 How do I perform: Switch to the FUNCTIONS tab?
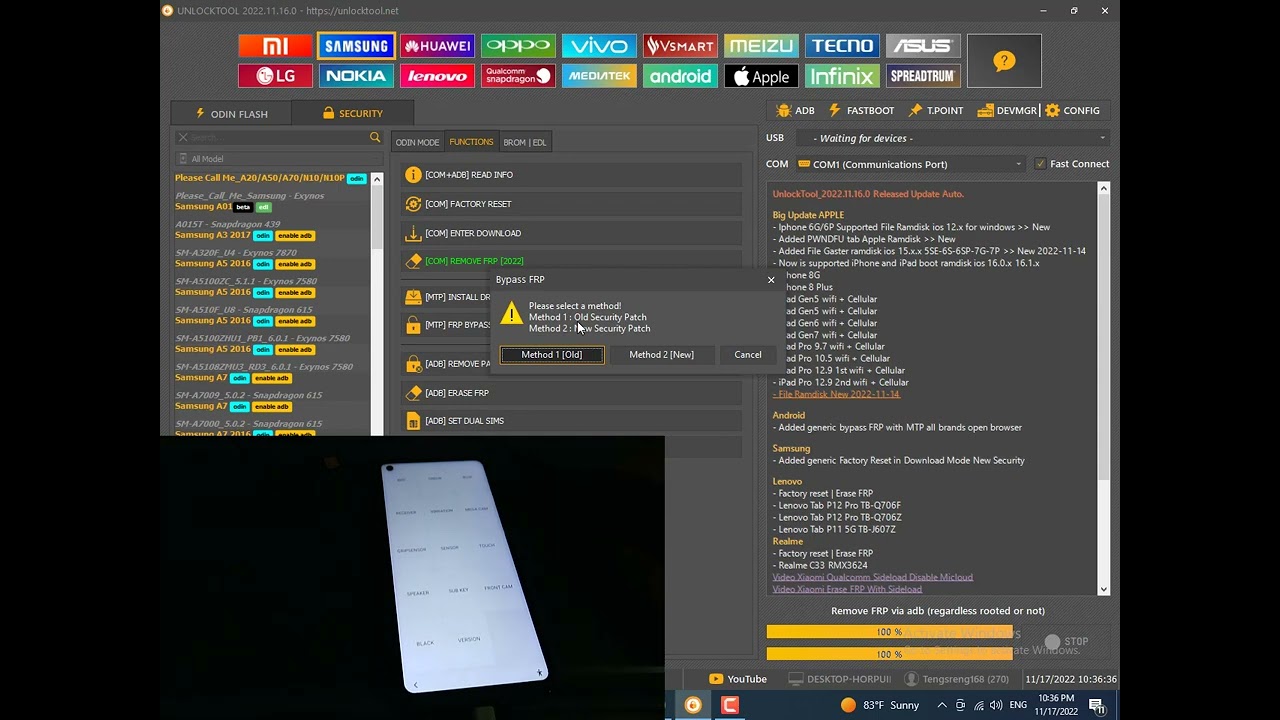click(x=471, y=142)
